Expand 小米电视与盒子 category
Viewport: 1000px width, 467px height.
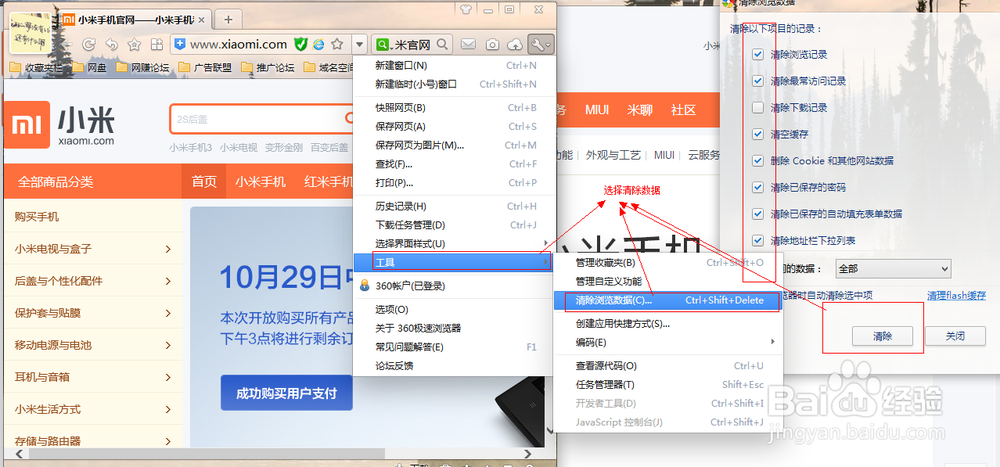[168, 249]
